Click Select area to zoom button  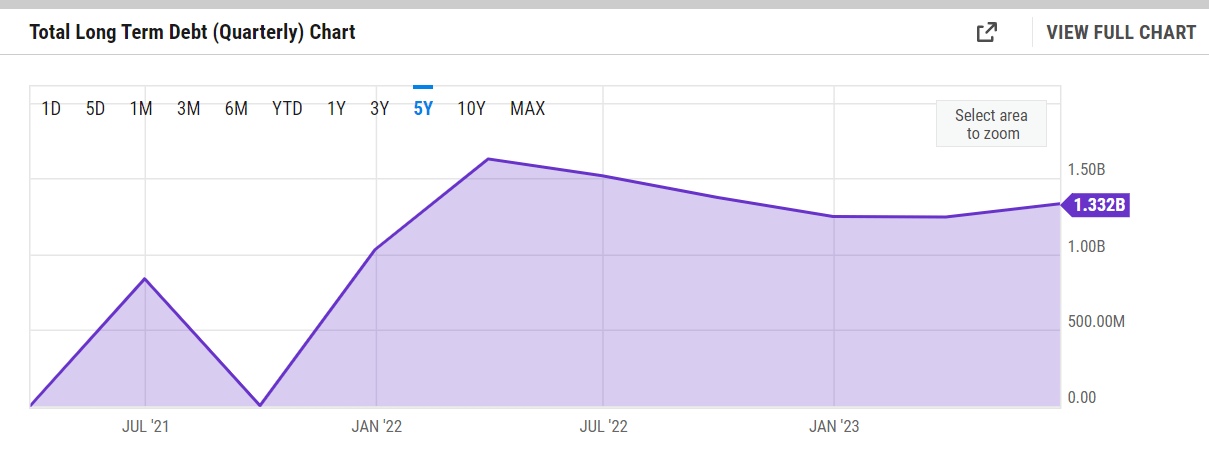click(x=993, y=124)
